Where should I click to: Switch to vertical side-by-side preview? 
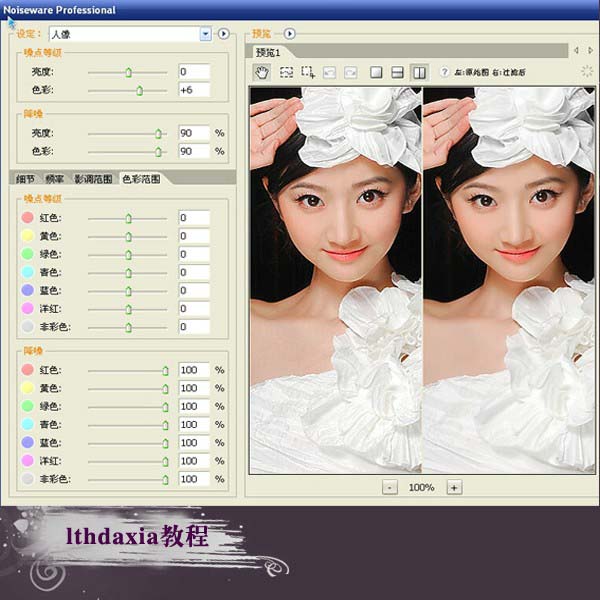click(x=419, y=72)
